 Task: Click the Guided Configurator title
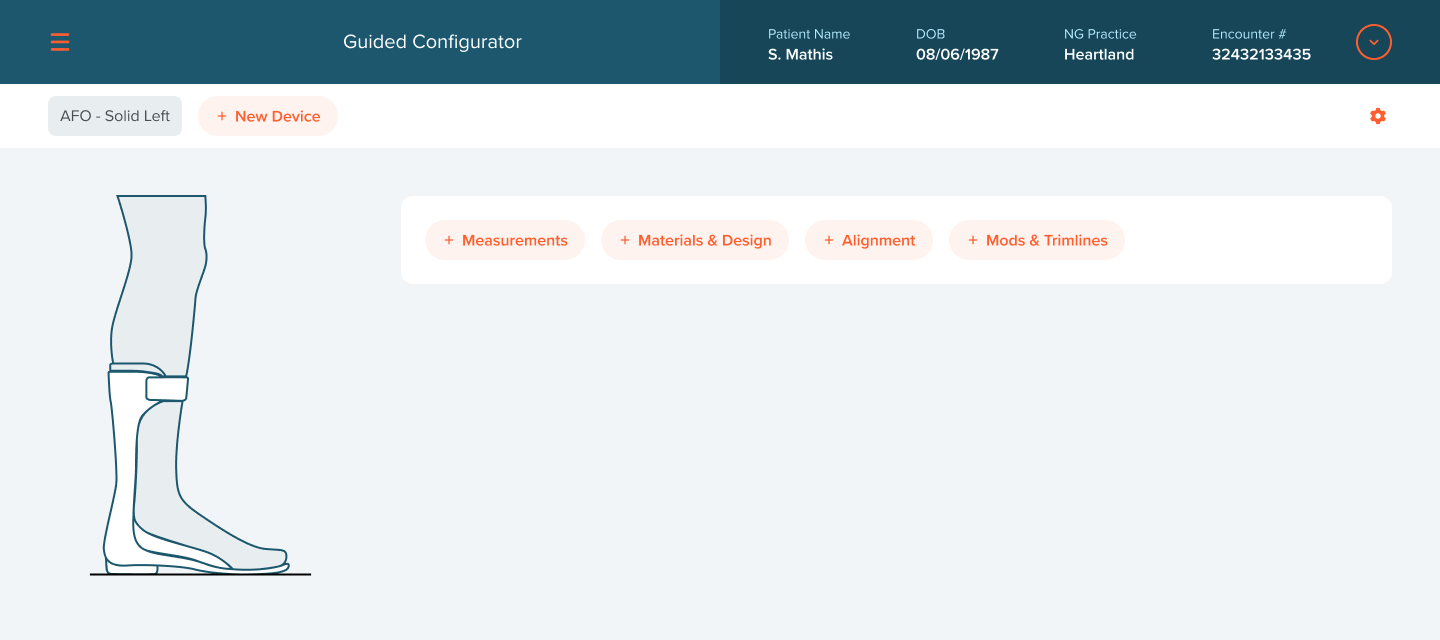click(432, 42)
